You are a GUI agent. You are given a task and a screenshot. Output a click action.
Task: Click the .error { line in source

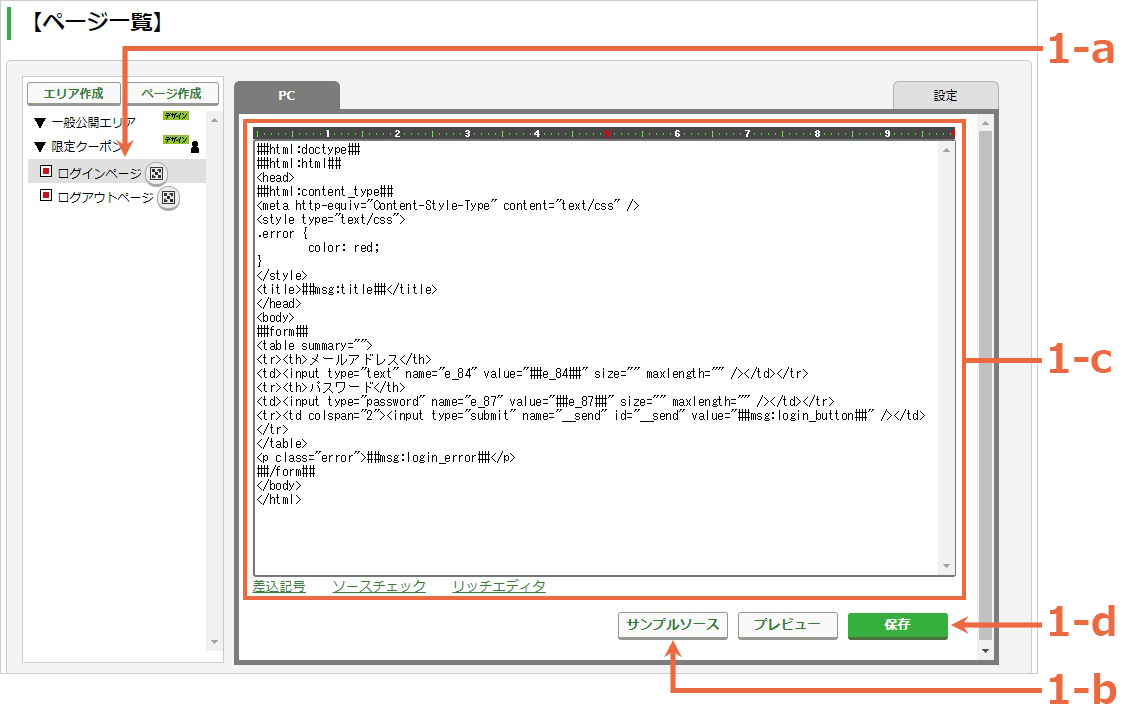click(x=283, y=233)
